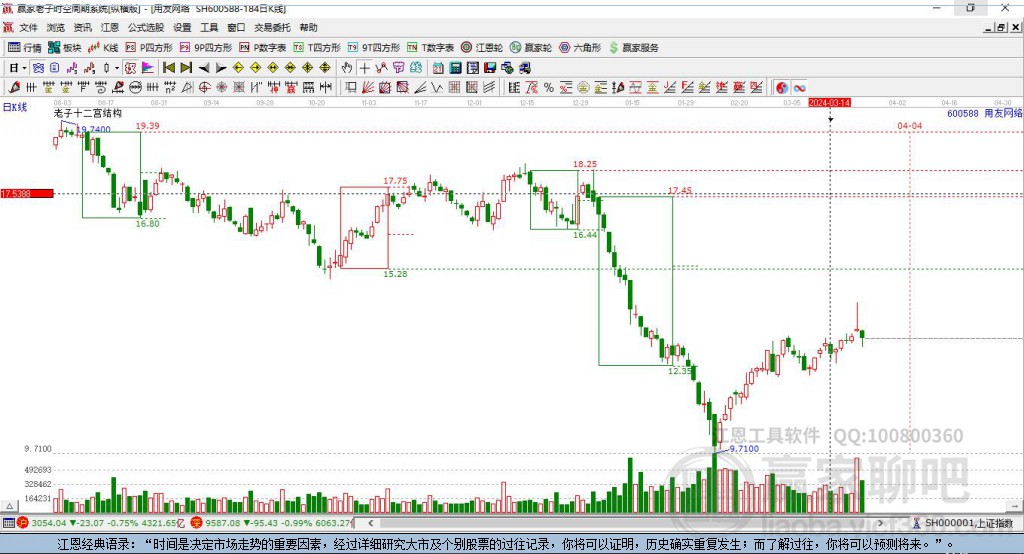Select the Gann fan lines tool
The height and width of the screenshot is (554, 1024).
point(368,88)
